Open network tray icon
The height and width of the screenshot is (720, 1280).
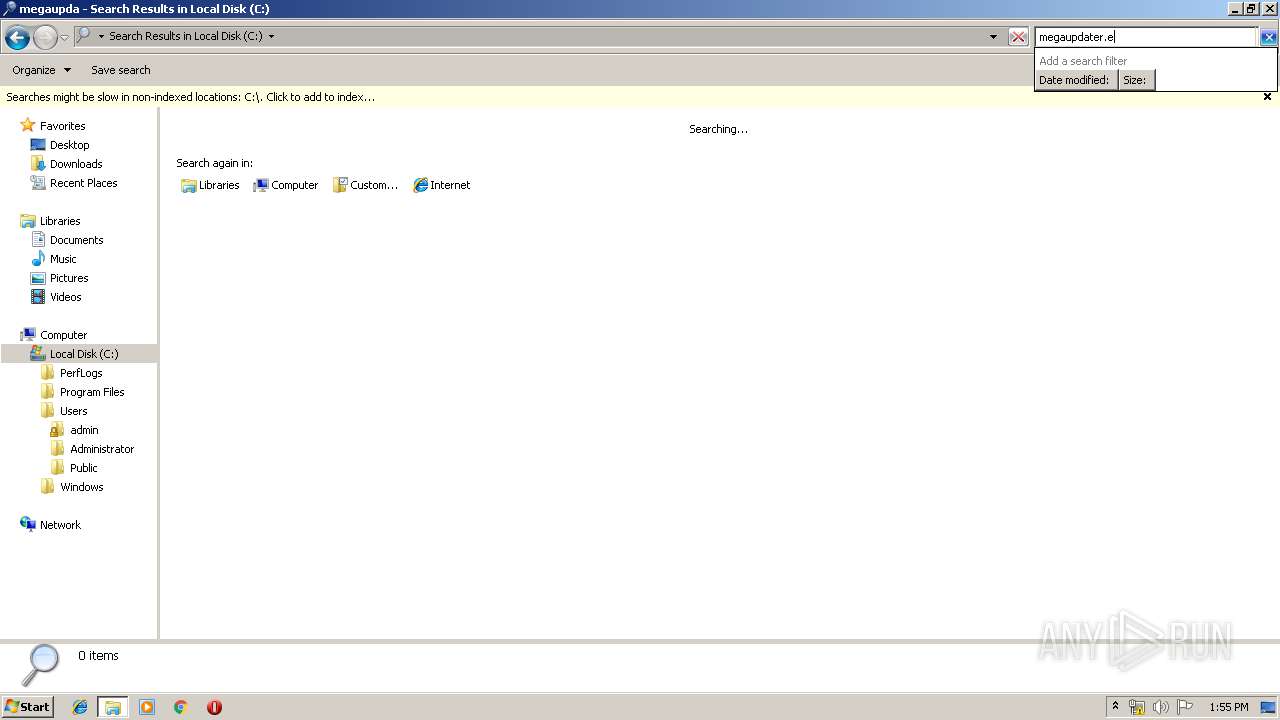1137,707
